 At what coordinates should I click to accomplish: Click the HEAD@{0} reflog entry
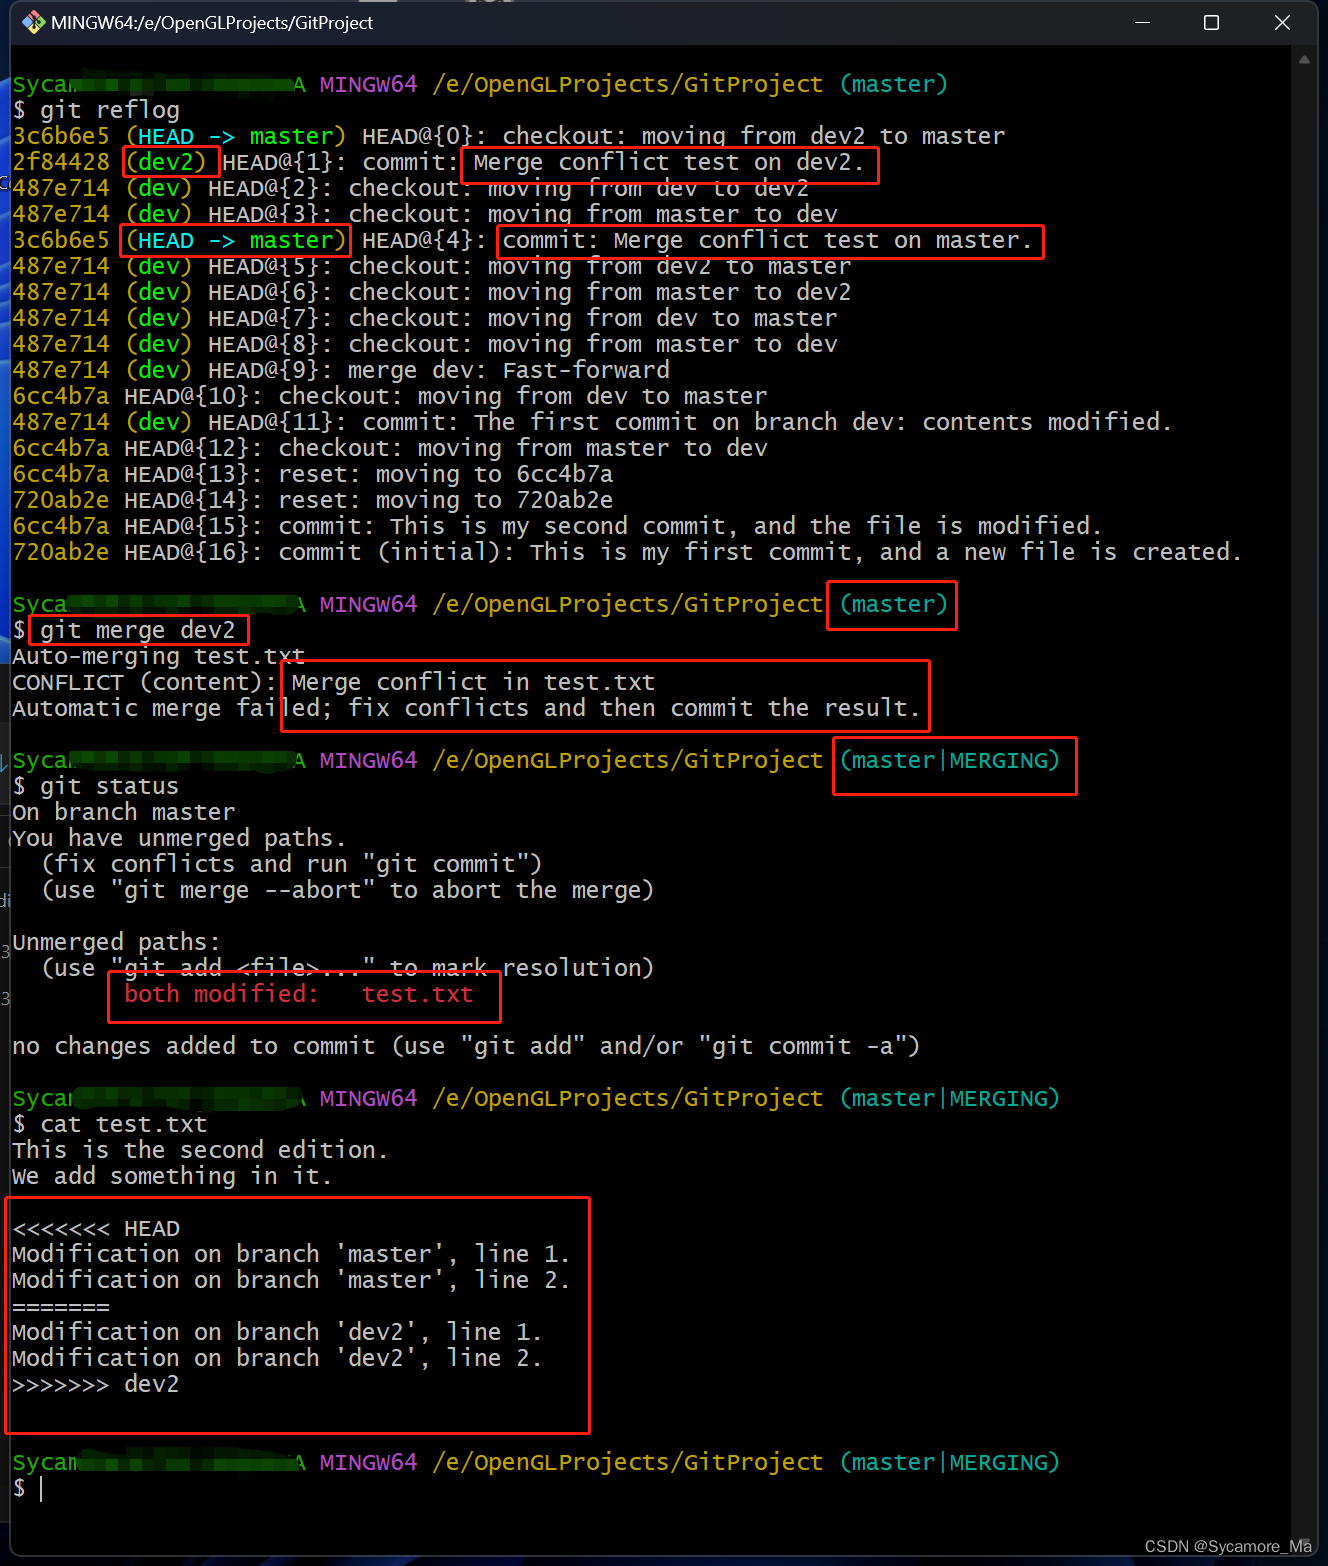(x=509, y=136)
